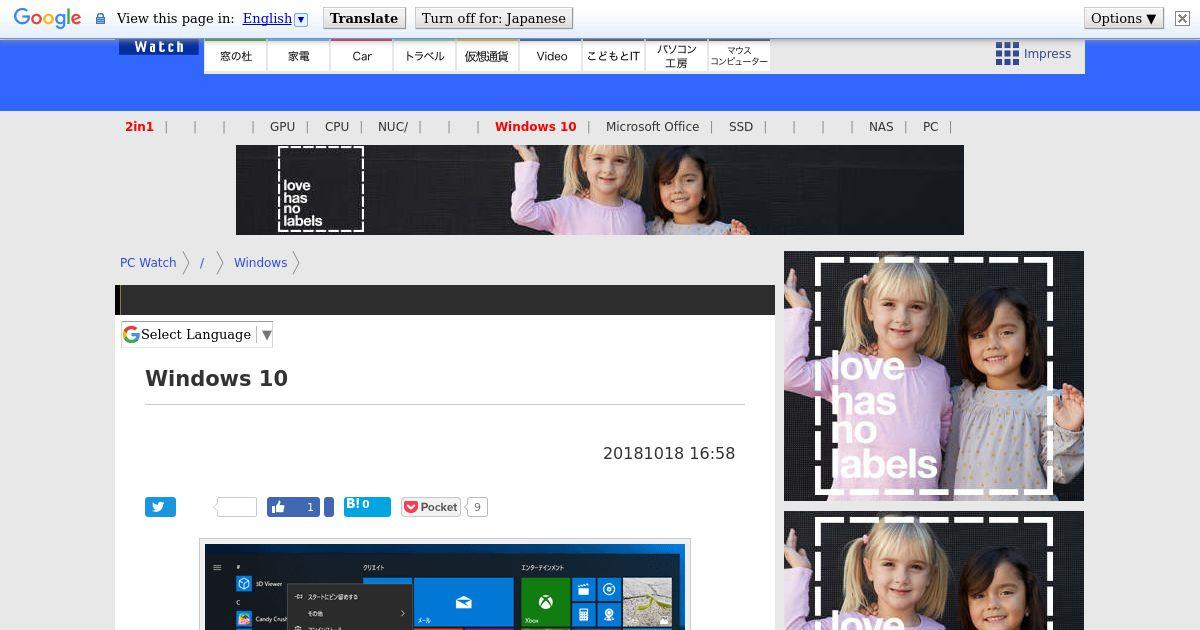Click the Hatena B! bookmark button
Screen dimensions: 1200x630
pos(367,506)
